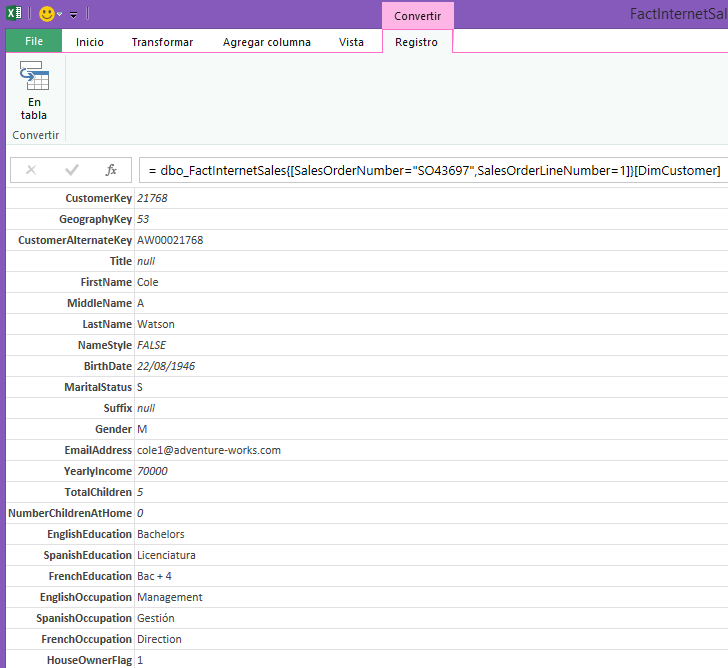The width and height of the screenshot is (728, 668).
Task: Select the Registro tab
Action: coord(416,42)
